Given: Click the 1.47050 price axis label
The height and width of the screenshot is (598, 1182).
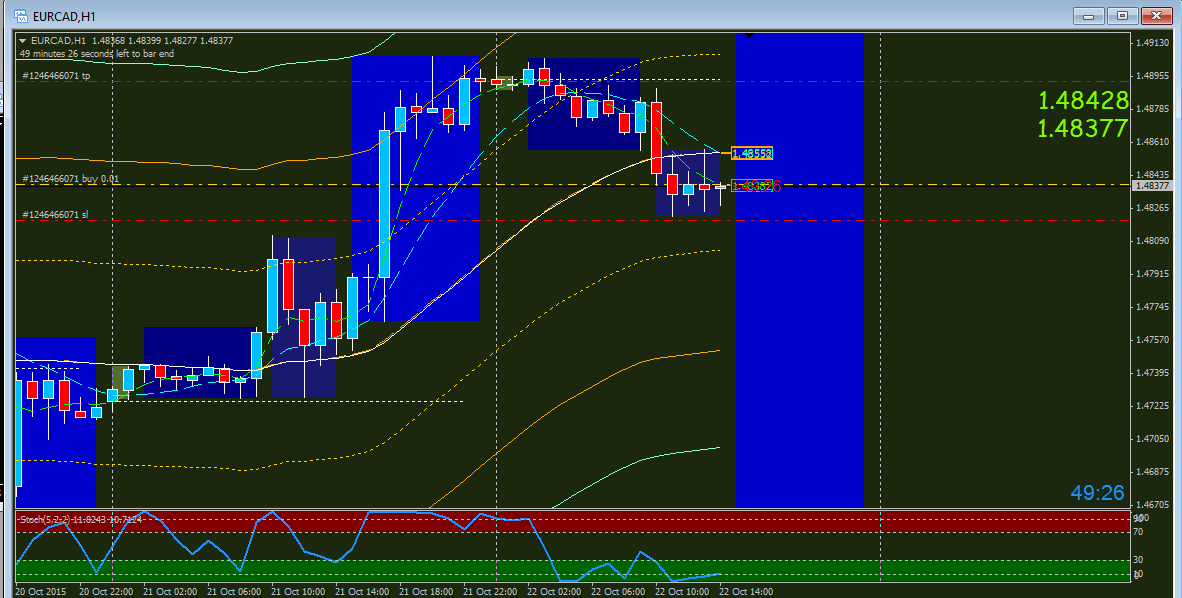Looking at the screenshot, I should point(1152,439).
